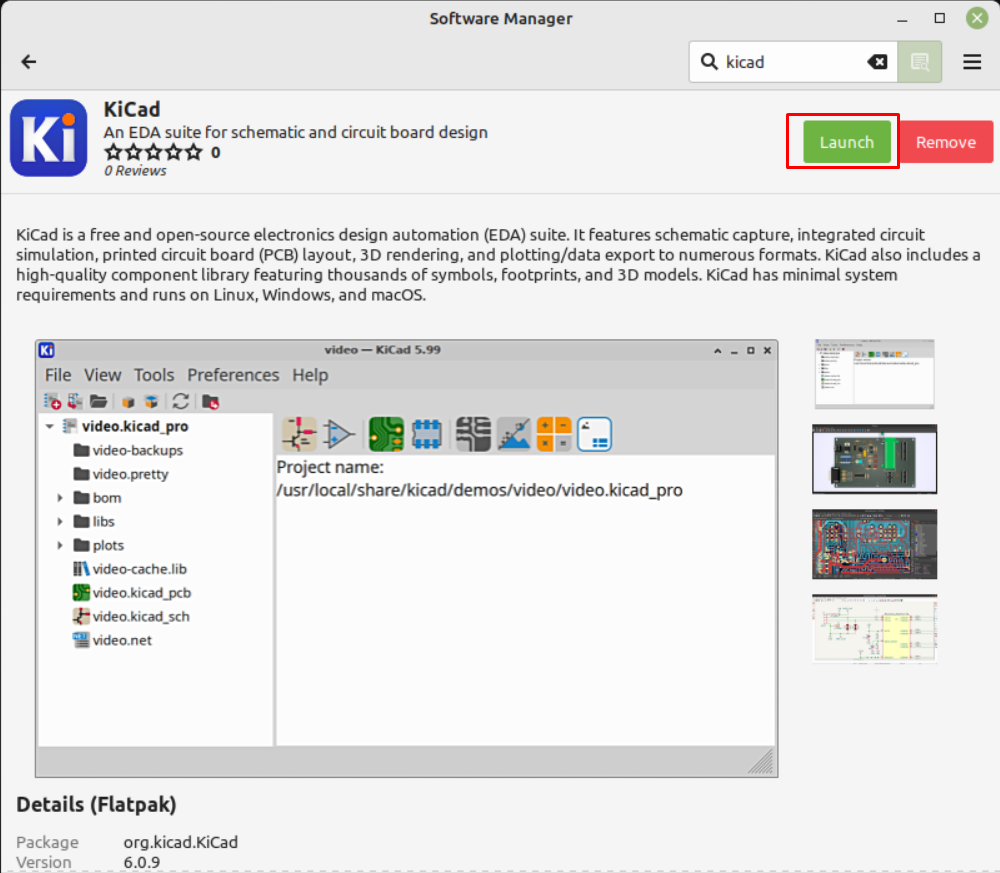The width and height of the screenshot is (1000, 873).
Task: Select the 3D board rendering thumbnail
Action: coord(874,459)
